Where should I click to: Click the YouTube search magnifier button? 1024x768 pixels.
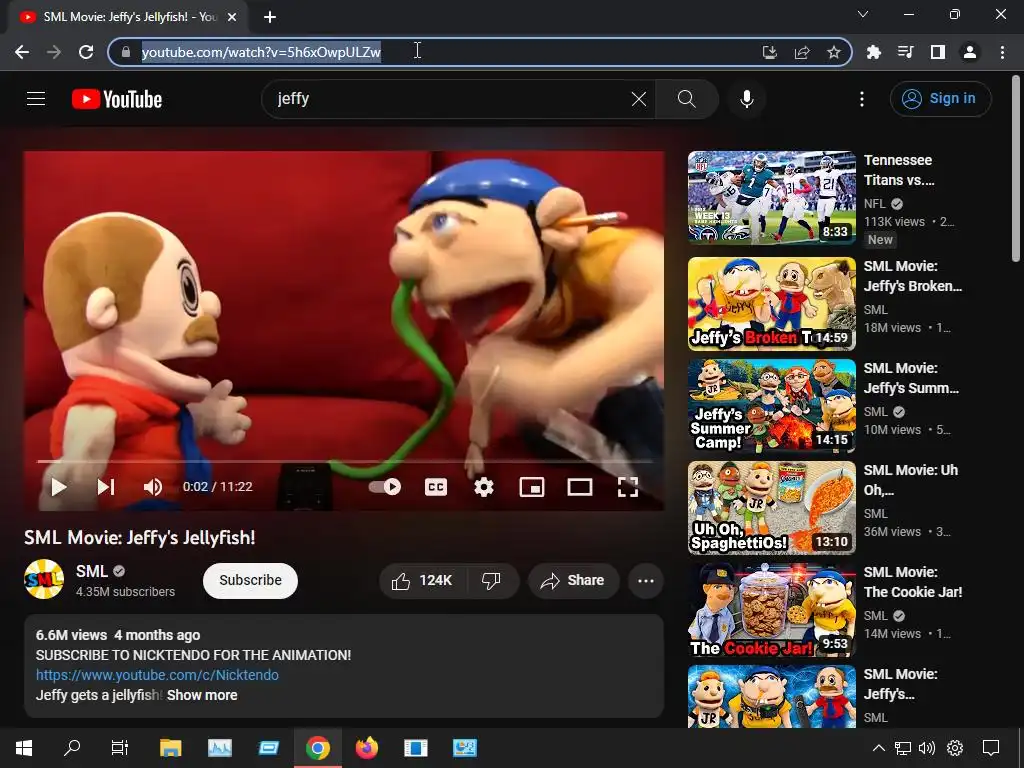(x=686, y=99)
